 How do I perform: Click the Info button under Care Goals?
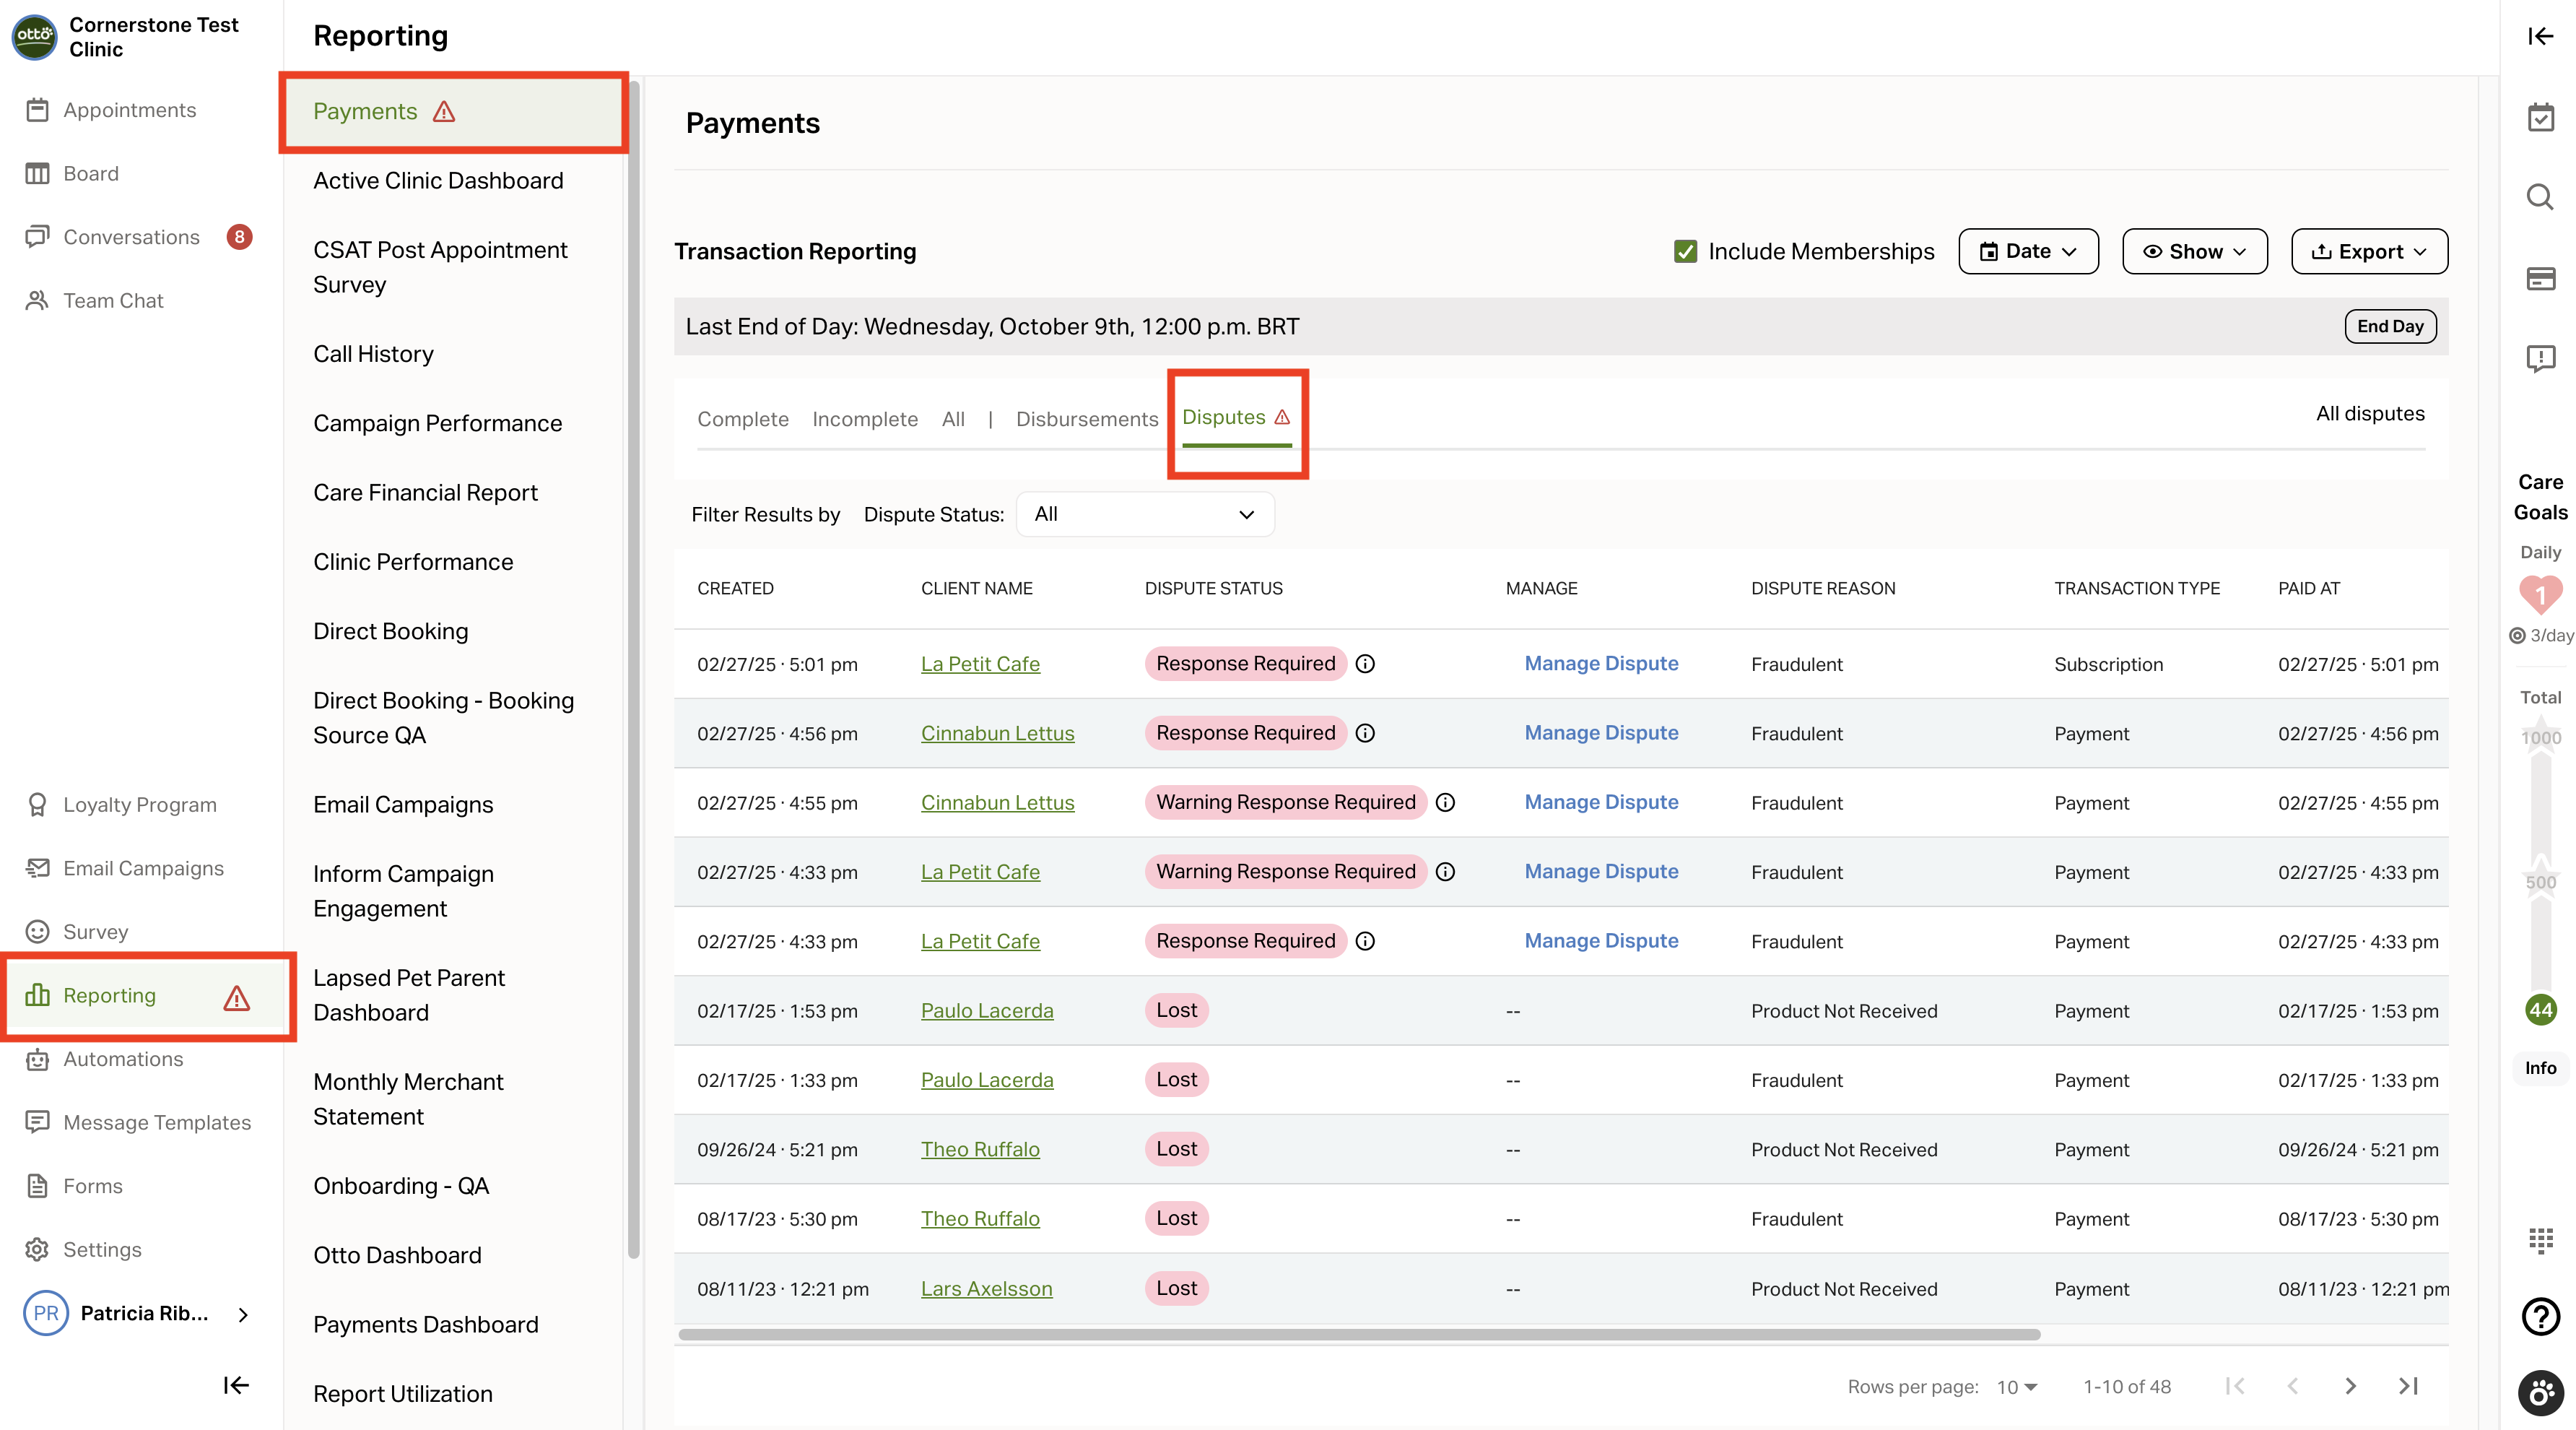[x=2540, y=1068]
